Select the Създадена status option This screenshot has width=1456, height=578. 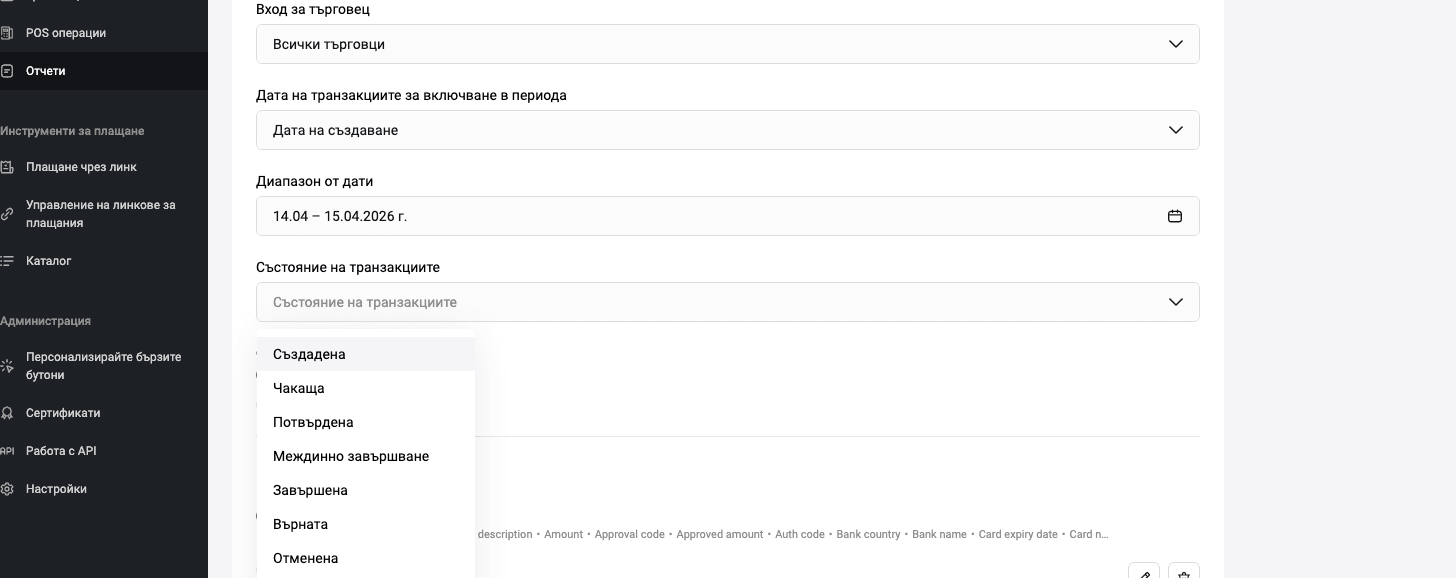click(309, 354)
